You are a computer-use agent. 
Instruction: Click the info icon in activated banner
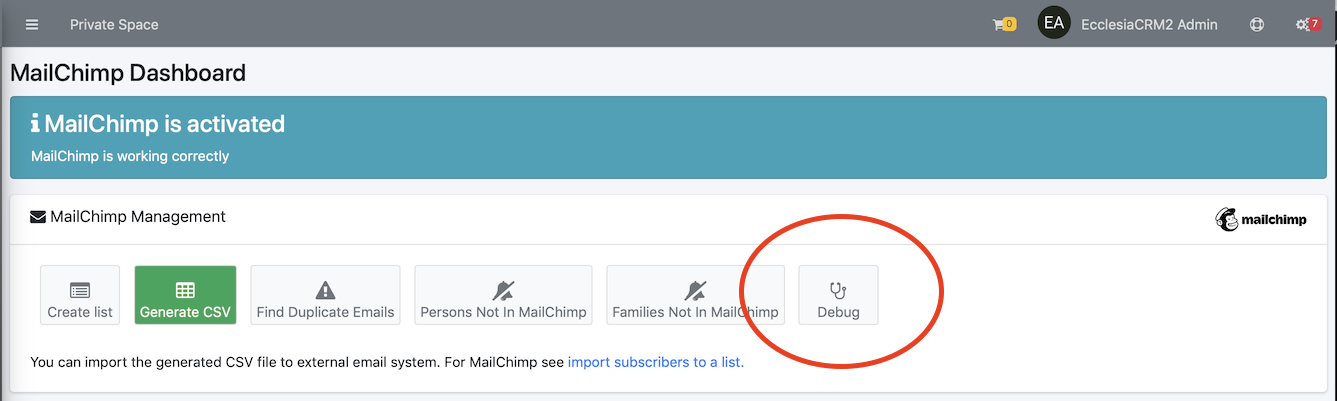tap(35, 124)
